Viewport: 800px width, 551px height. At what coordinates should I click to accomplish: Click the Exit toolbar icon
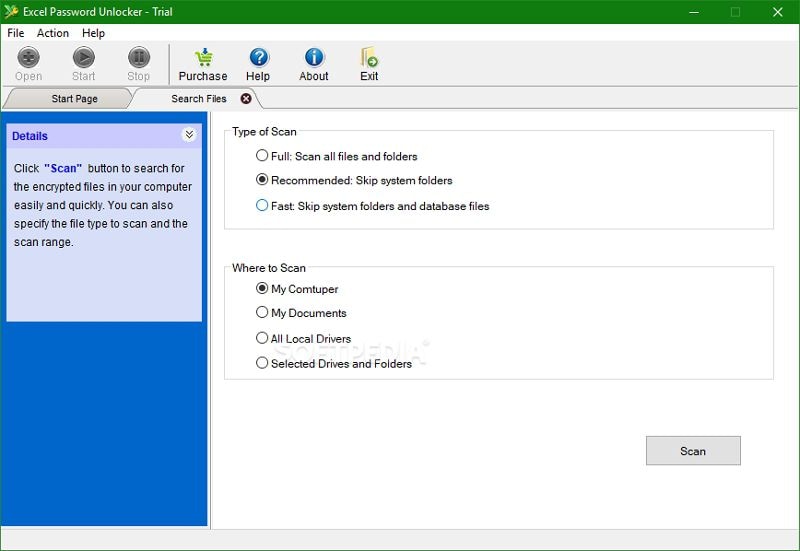point(369,57)
